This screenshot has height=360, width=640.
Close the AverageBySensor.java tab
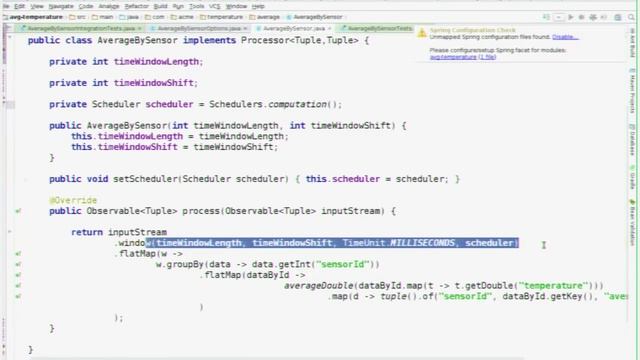tap(329, 28)
